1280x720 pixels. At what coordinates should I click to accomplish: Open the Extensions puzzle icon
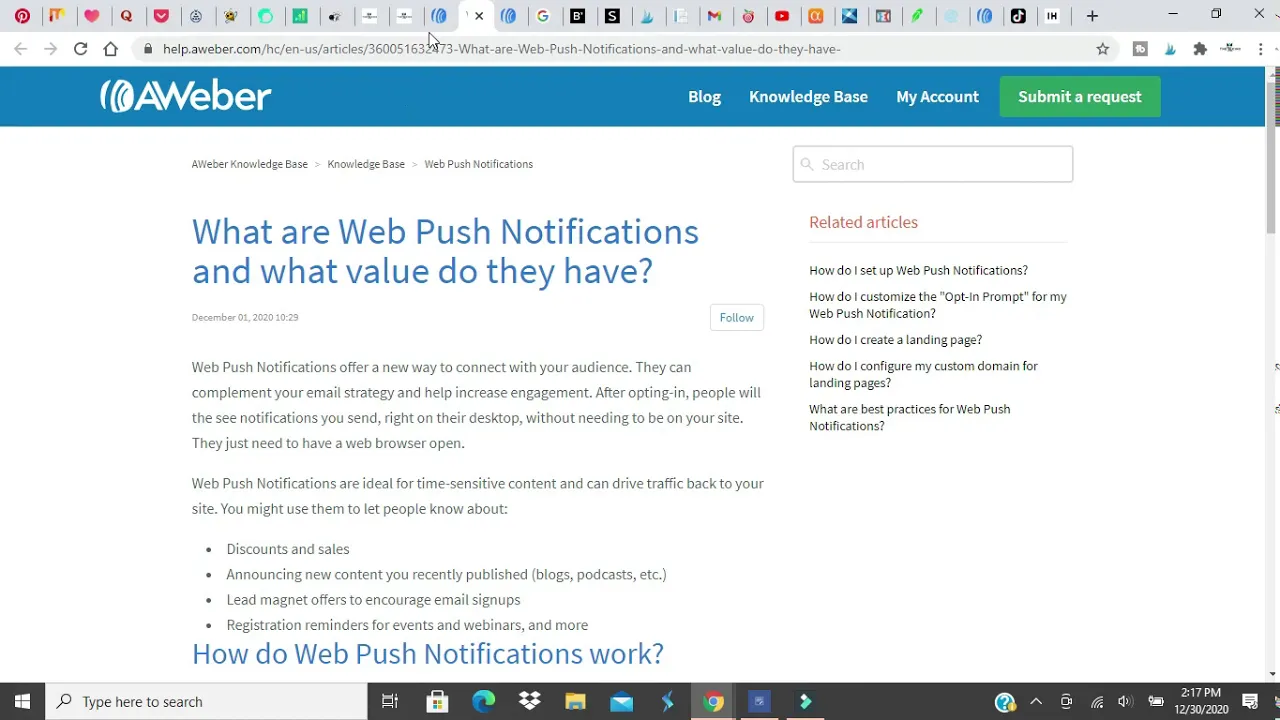click(x=1200, y=48)
